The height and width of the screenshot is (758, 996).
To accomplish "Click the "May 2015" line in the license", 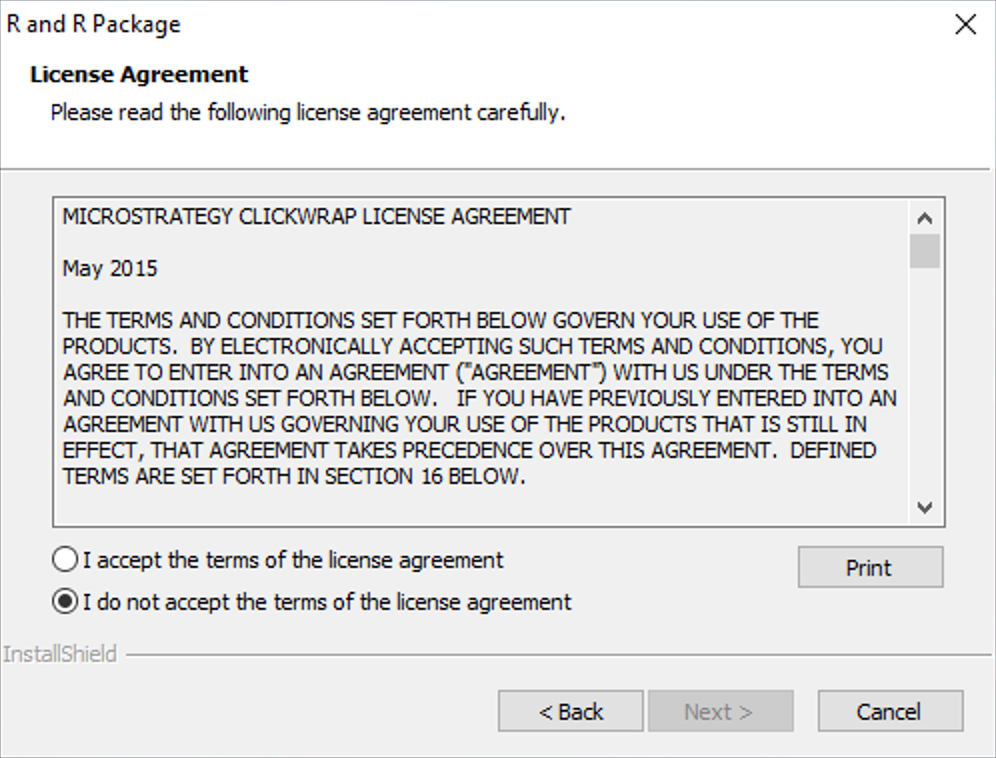I will tap(110, 268).
